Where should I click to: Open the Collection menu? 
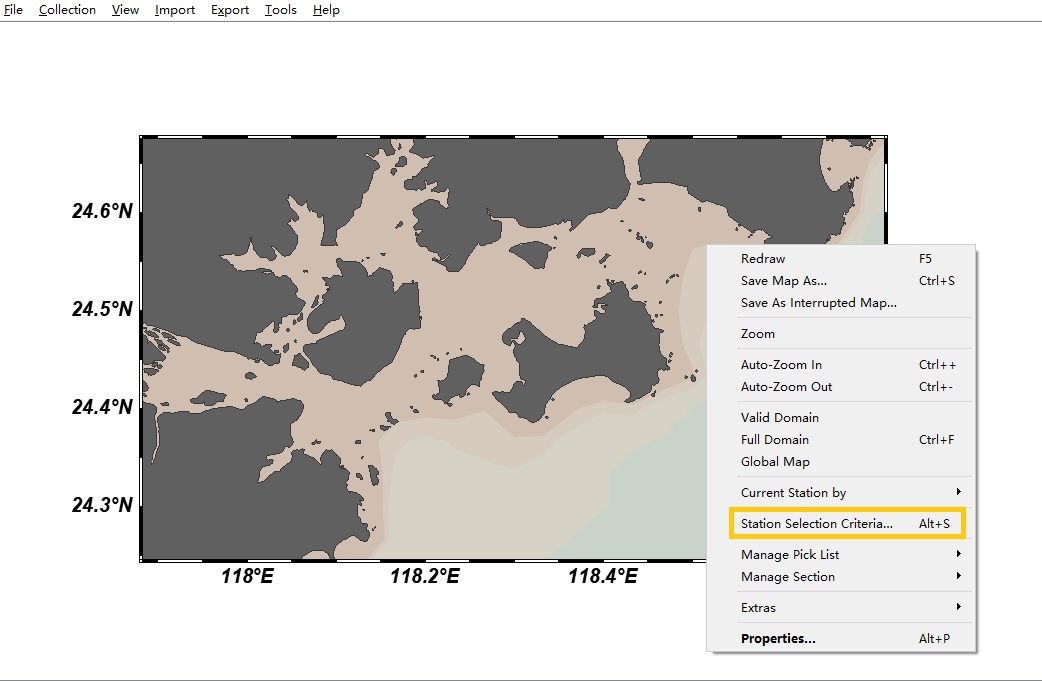pyautogui.click(x=67, y=10)
